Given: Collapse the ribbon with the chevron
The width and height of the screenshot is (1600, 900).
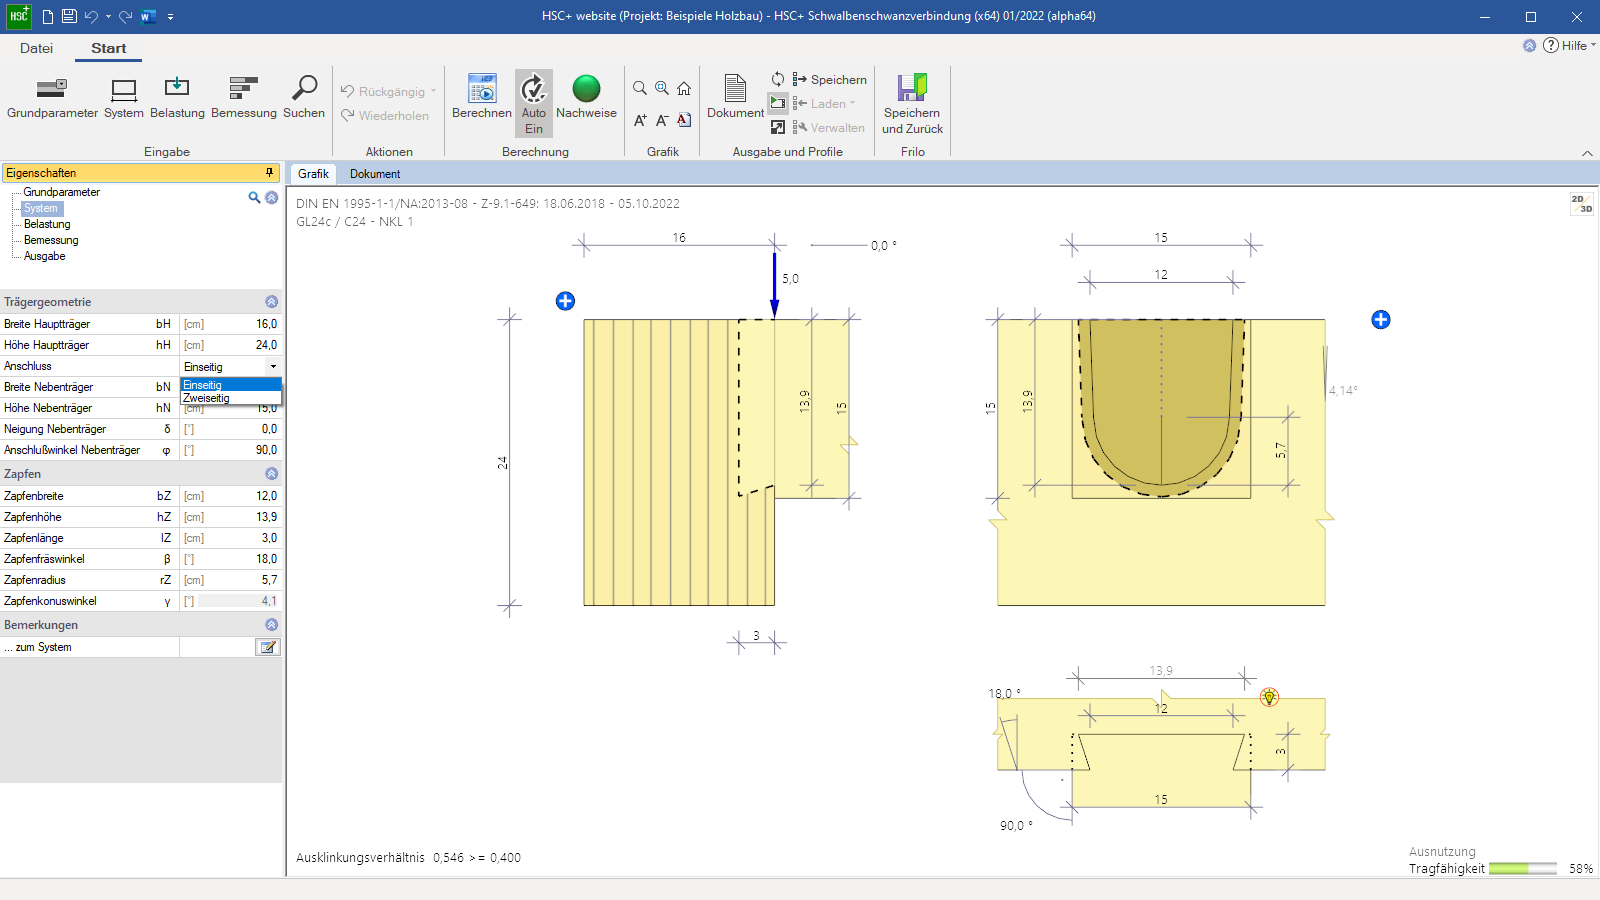Looking at the screenshot, I should [x=1587, y=153].
